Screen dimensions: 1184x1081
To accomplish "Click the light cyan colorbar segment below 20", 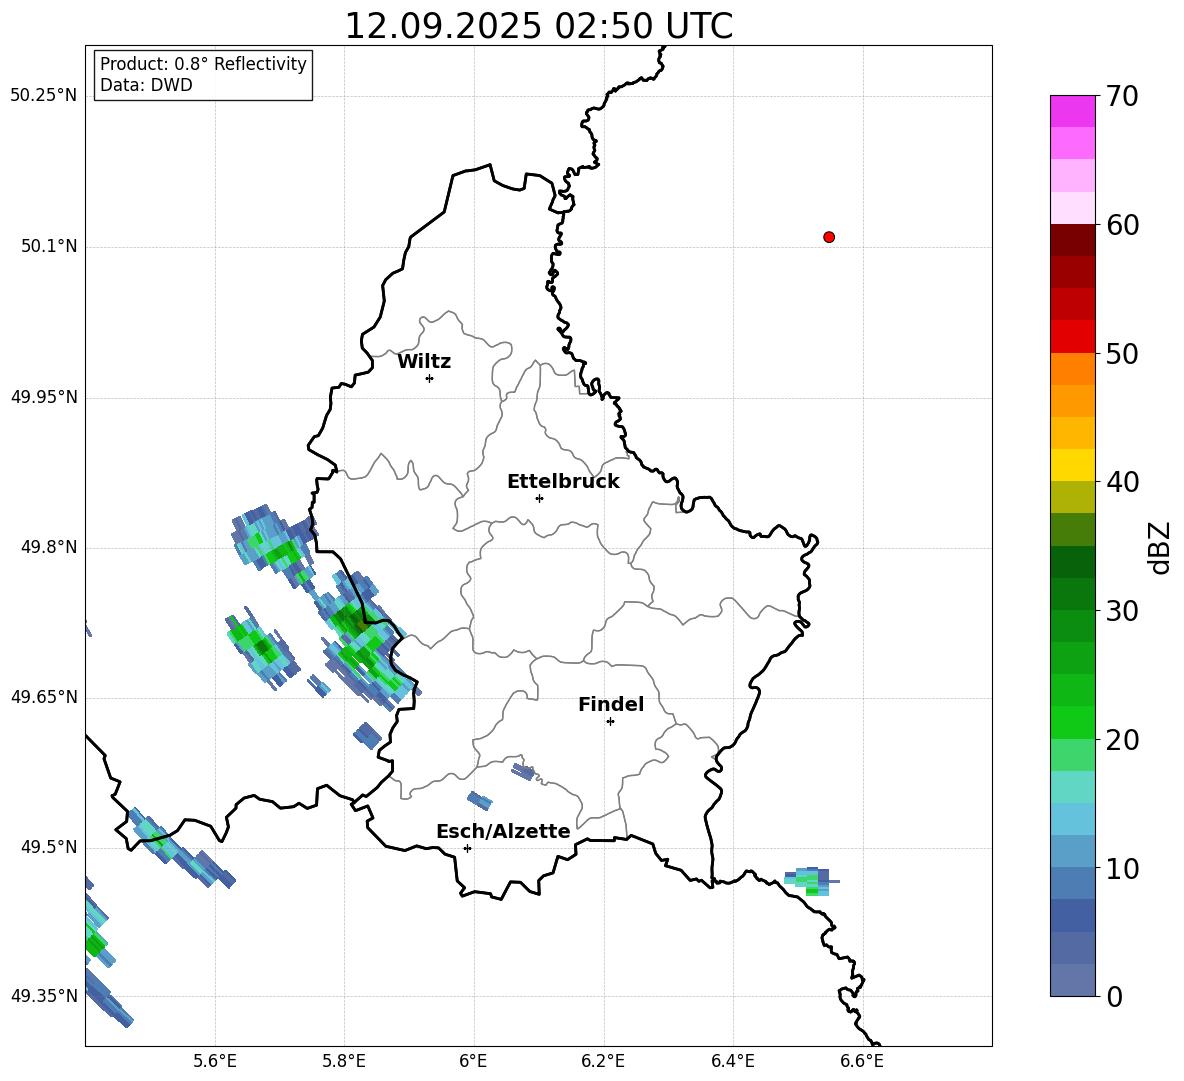I will click(x=1073, y=787).
